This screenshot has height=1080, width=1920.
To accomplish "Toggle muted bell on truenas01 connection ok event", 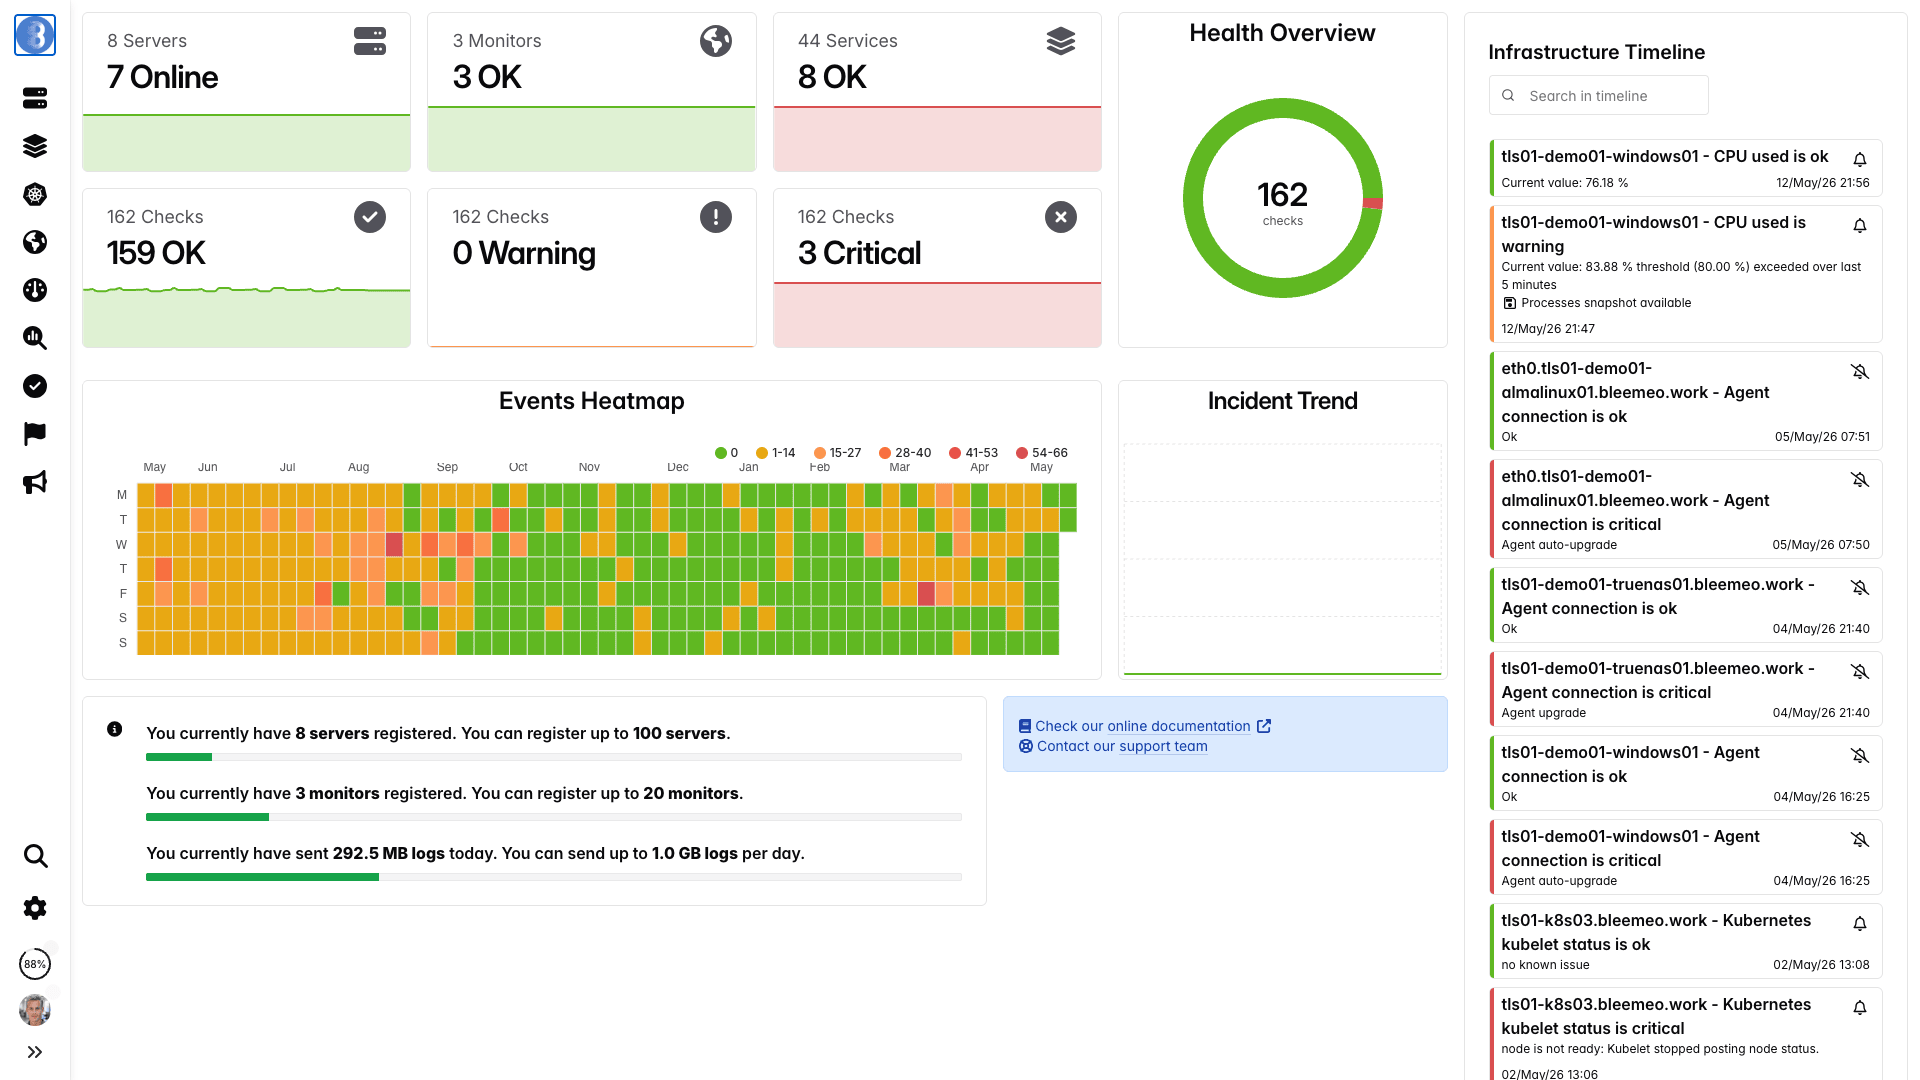I will pos(1860,588).
